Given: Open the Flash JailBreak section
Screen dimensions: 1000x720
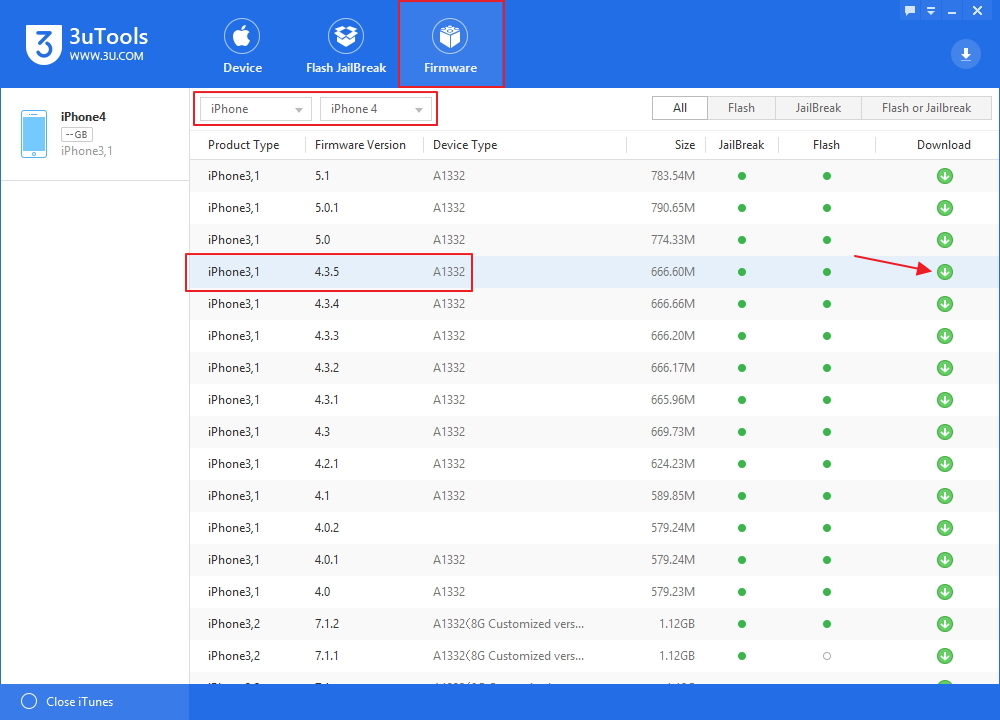Looking at the screenshot, I should (x=346, y=45).
